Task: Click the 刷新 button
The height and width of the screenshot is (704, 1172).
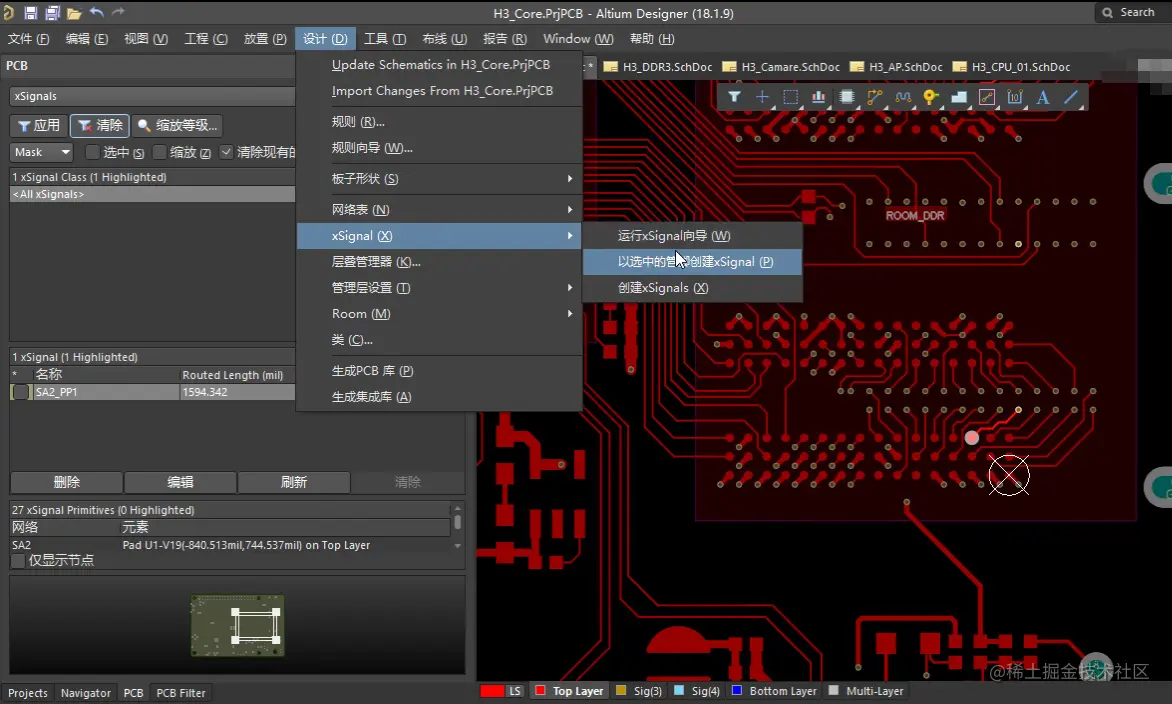Action: tap(294, 482)
